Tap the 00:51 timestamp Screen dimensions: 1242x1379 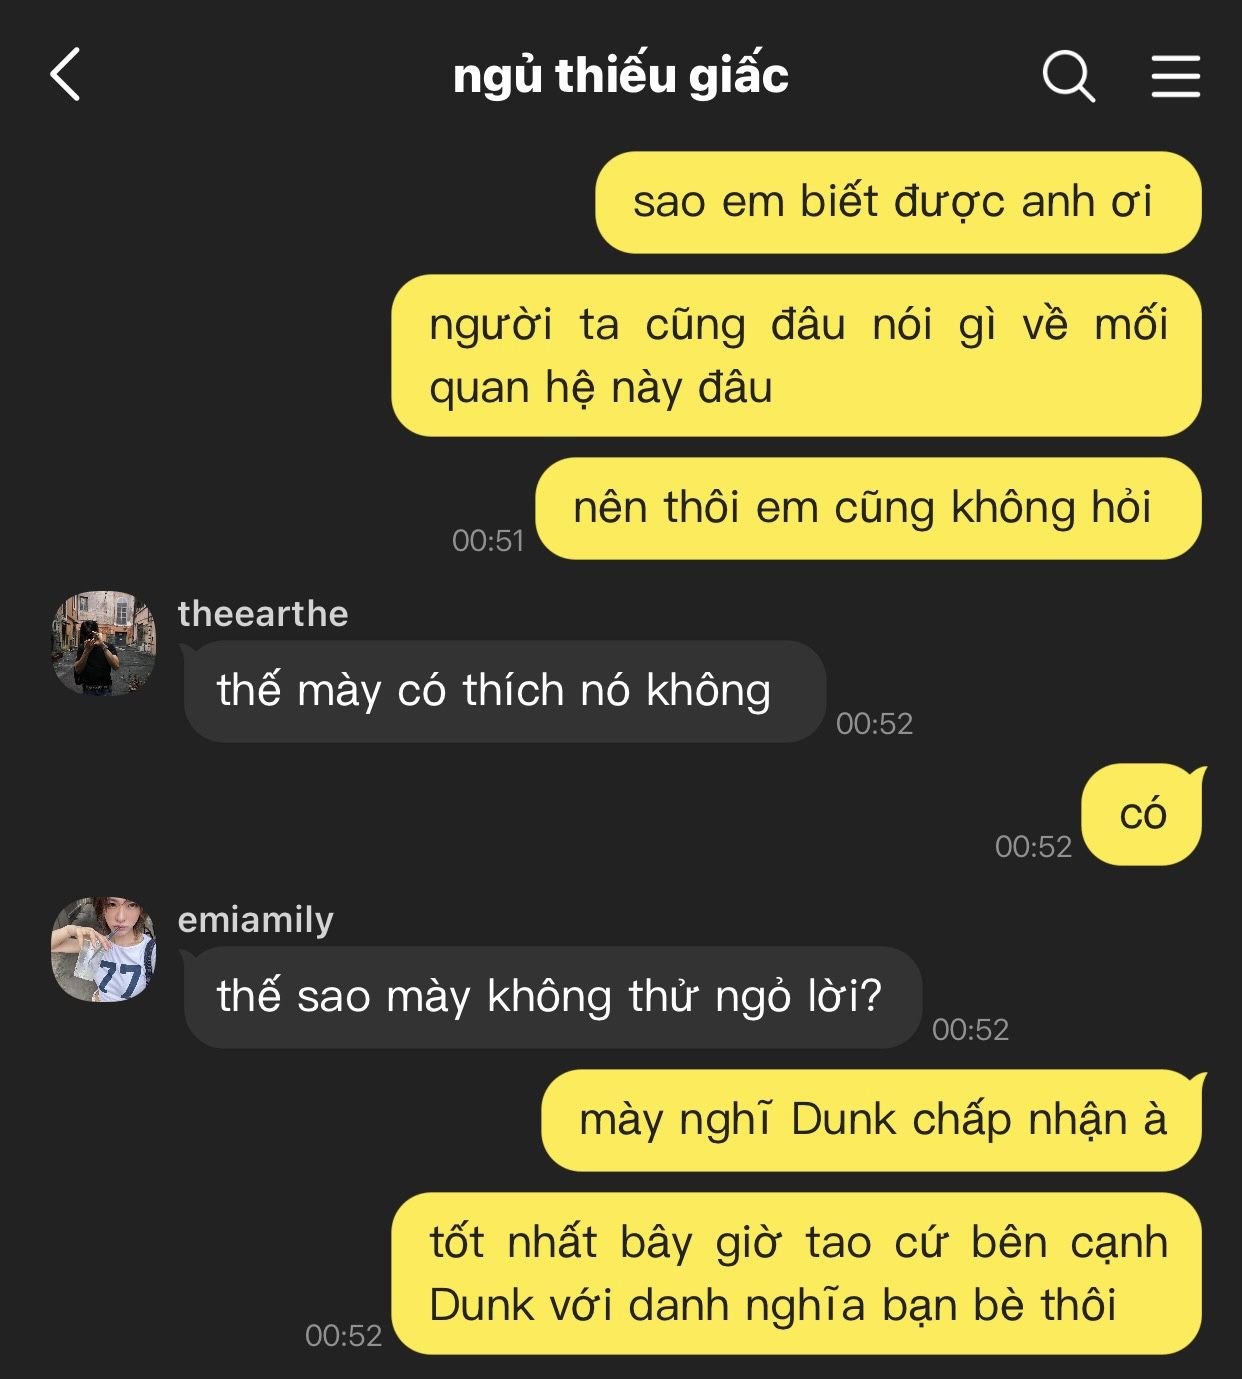(x=488, y=541)
